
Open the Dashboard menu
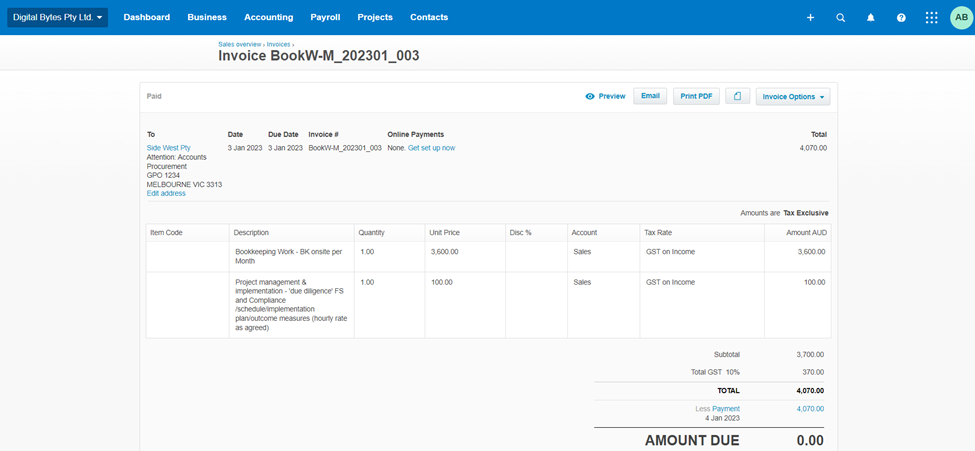coord(147,17)
